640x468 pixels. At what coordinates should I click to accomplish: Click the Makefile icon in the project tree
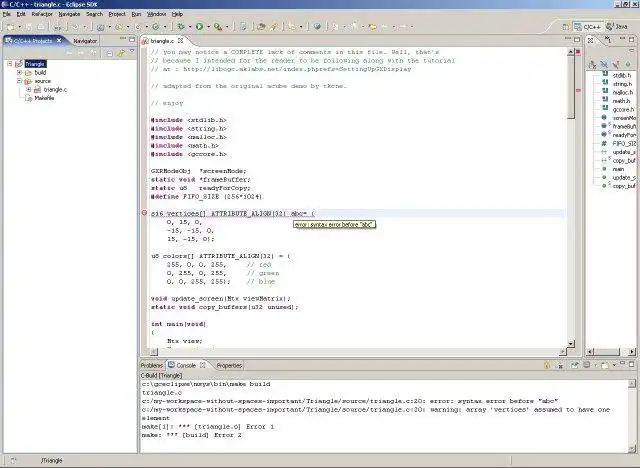pos(29,99)
